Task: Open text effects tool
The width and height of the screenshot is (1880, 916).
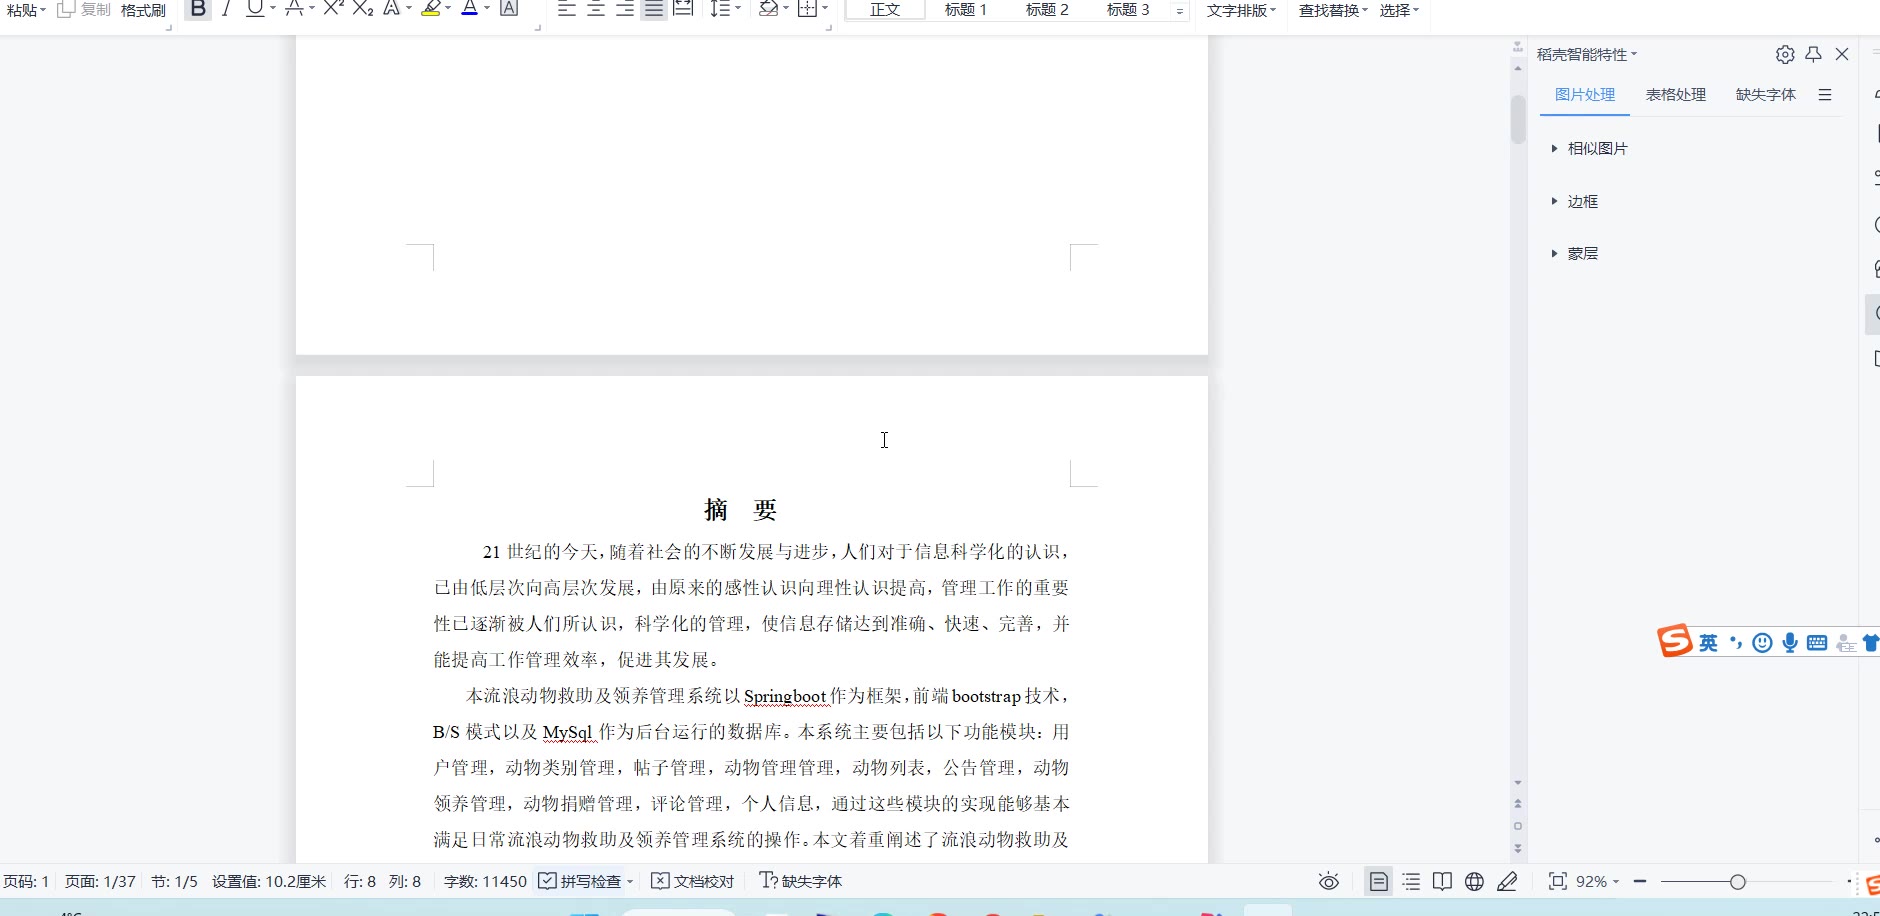Action: (x=391, y=9)
